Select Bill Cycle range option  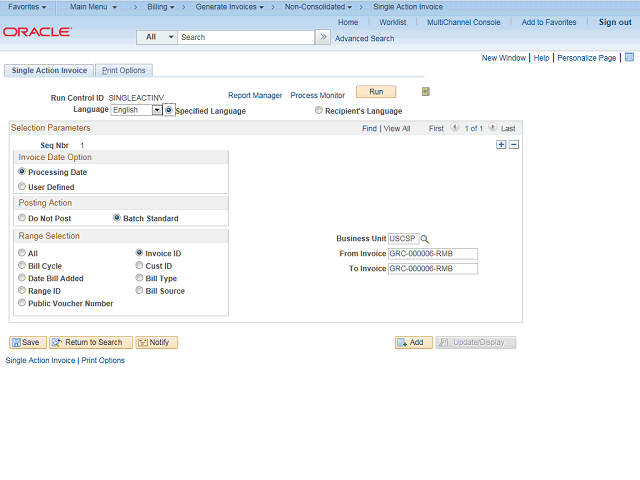point(22,266)
